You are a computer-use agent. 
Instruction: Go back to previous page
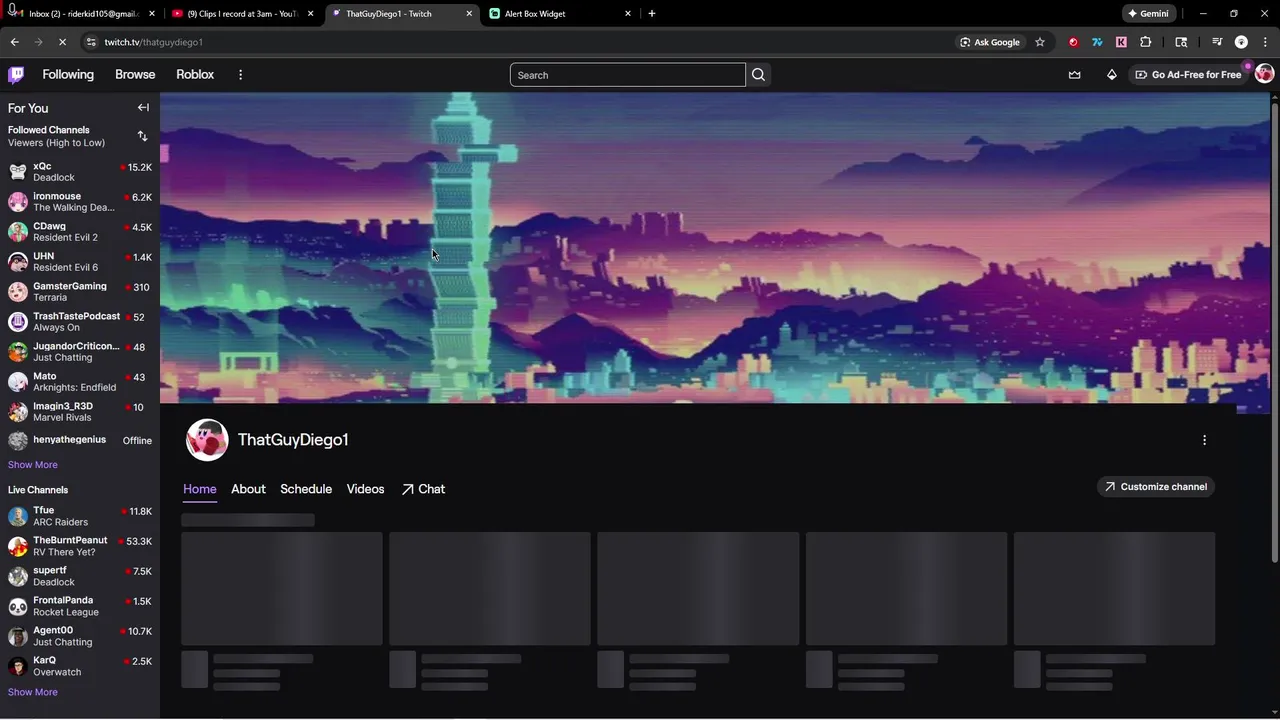click(x=14, y=42)
